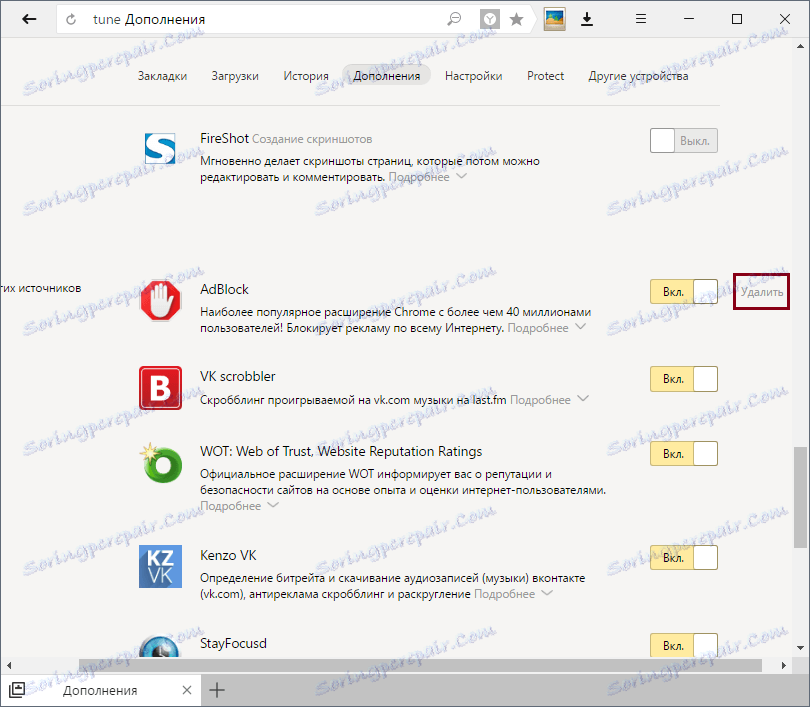Screen dimensions: 810x707
Task: Click the scroll down arrow
Action: coord(800,648)
